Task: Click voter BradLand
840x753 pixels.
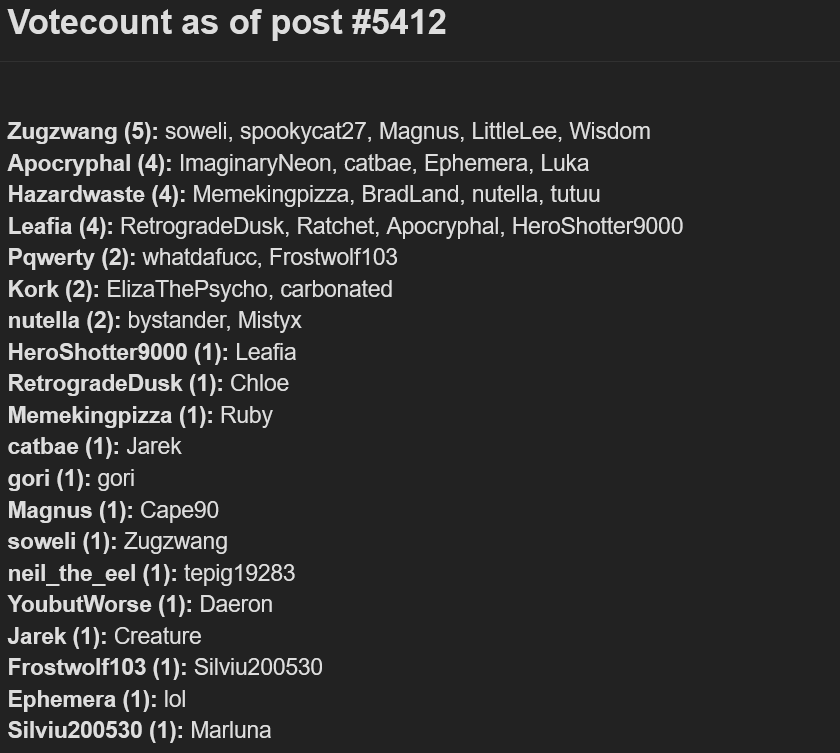Action: (x=410, y=194)
